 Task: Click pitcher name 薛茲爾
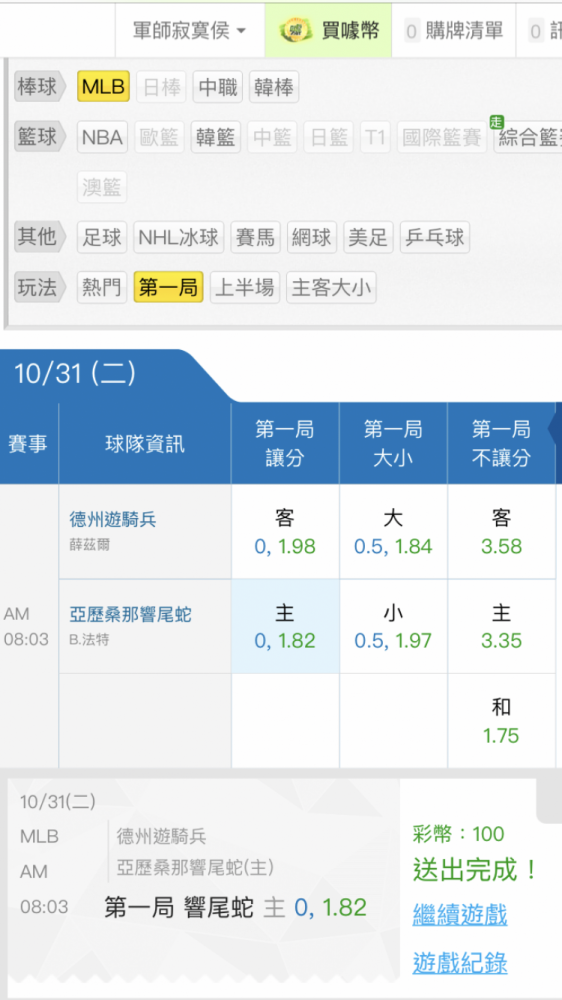89,546
